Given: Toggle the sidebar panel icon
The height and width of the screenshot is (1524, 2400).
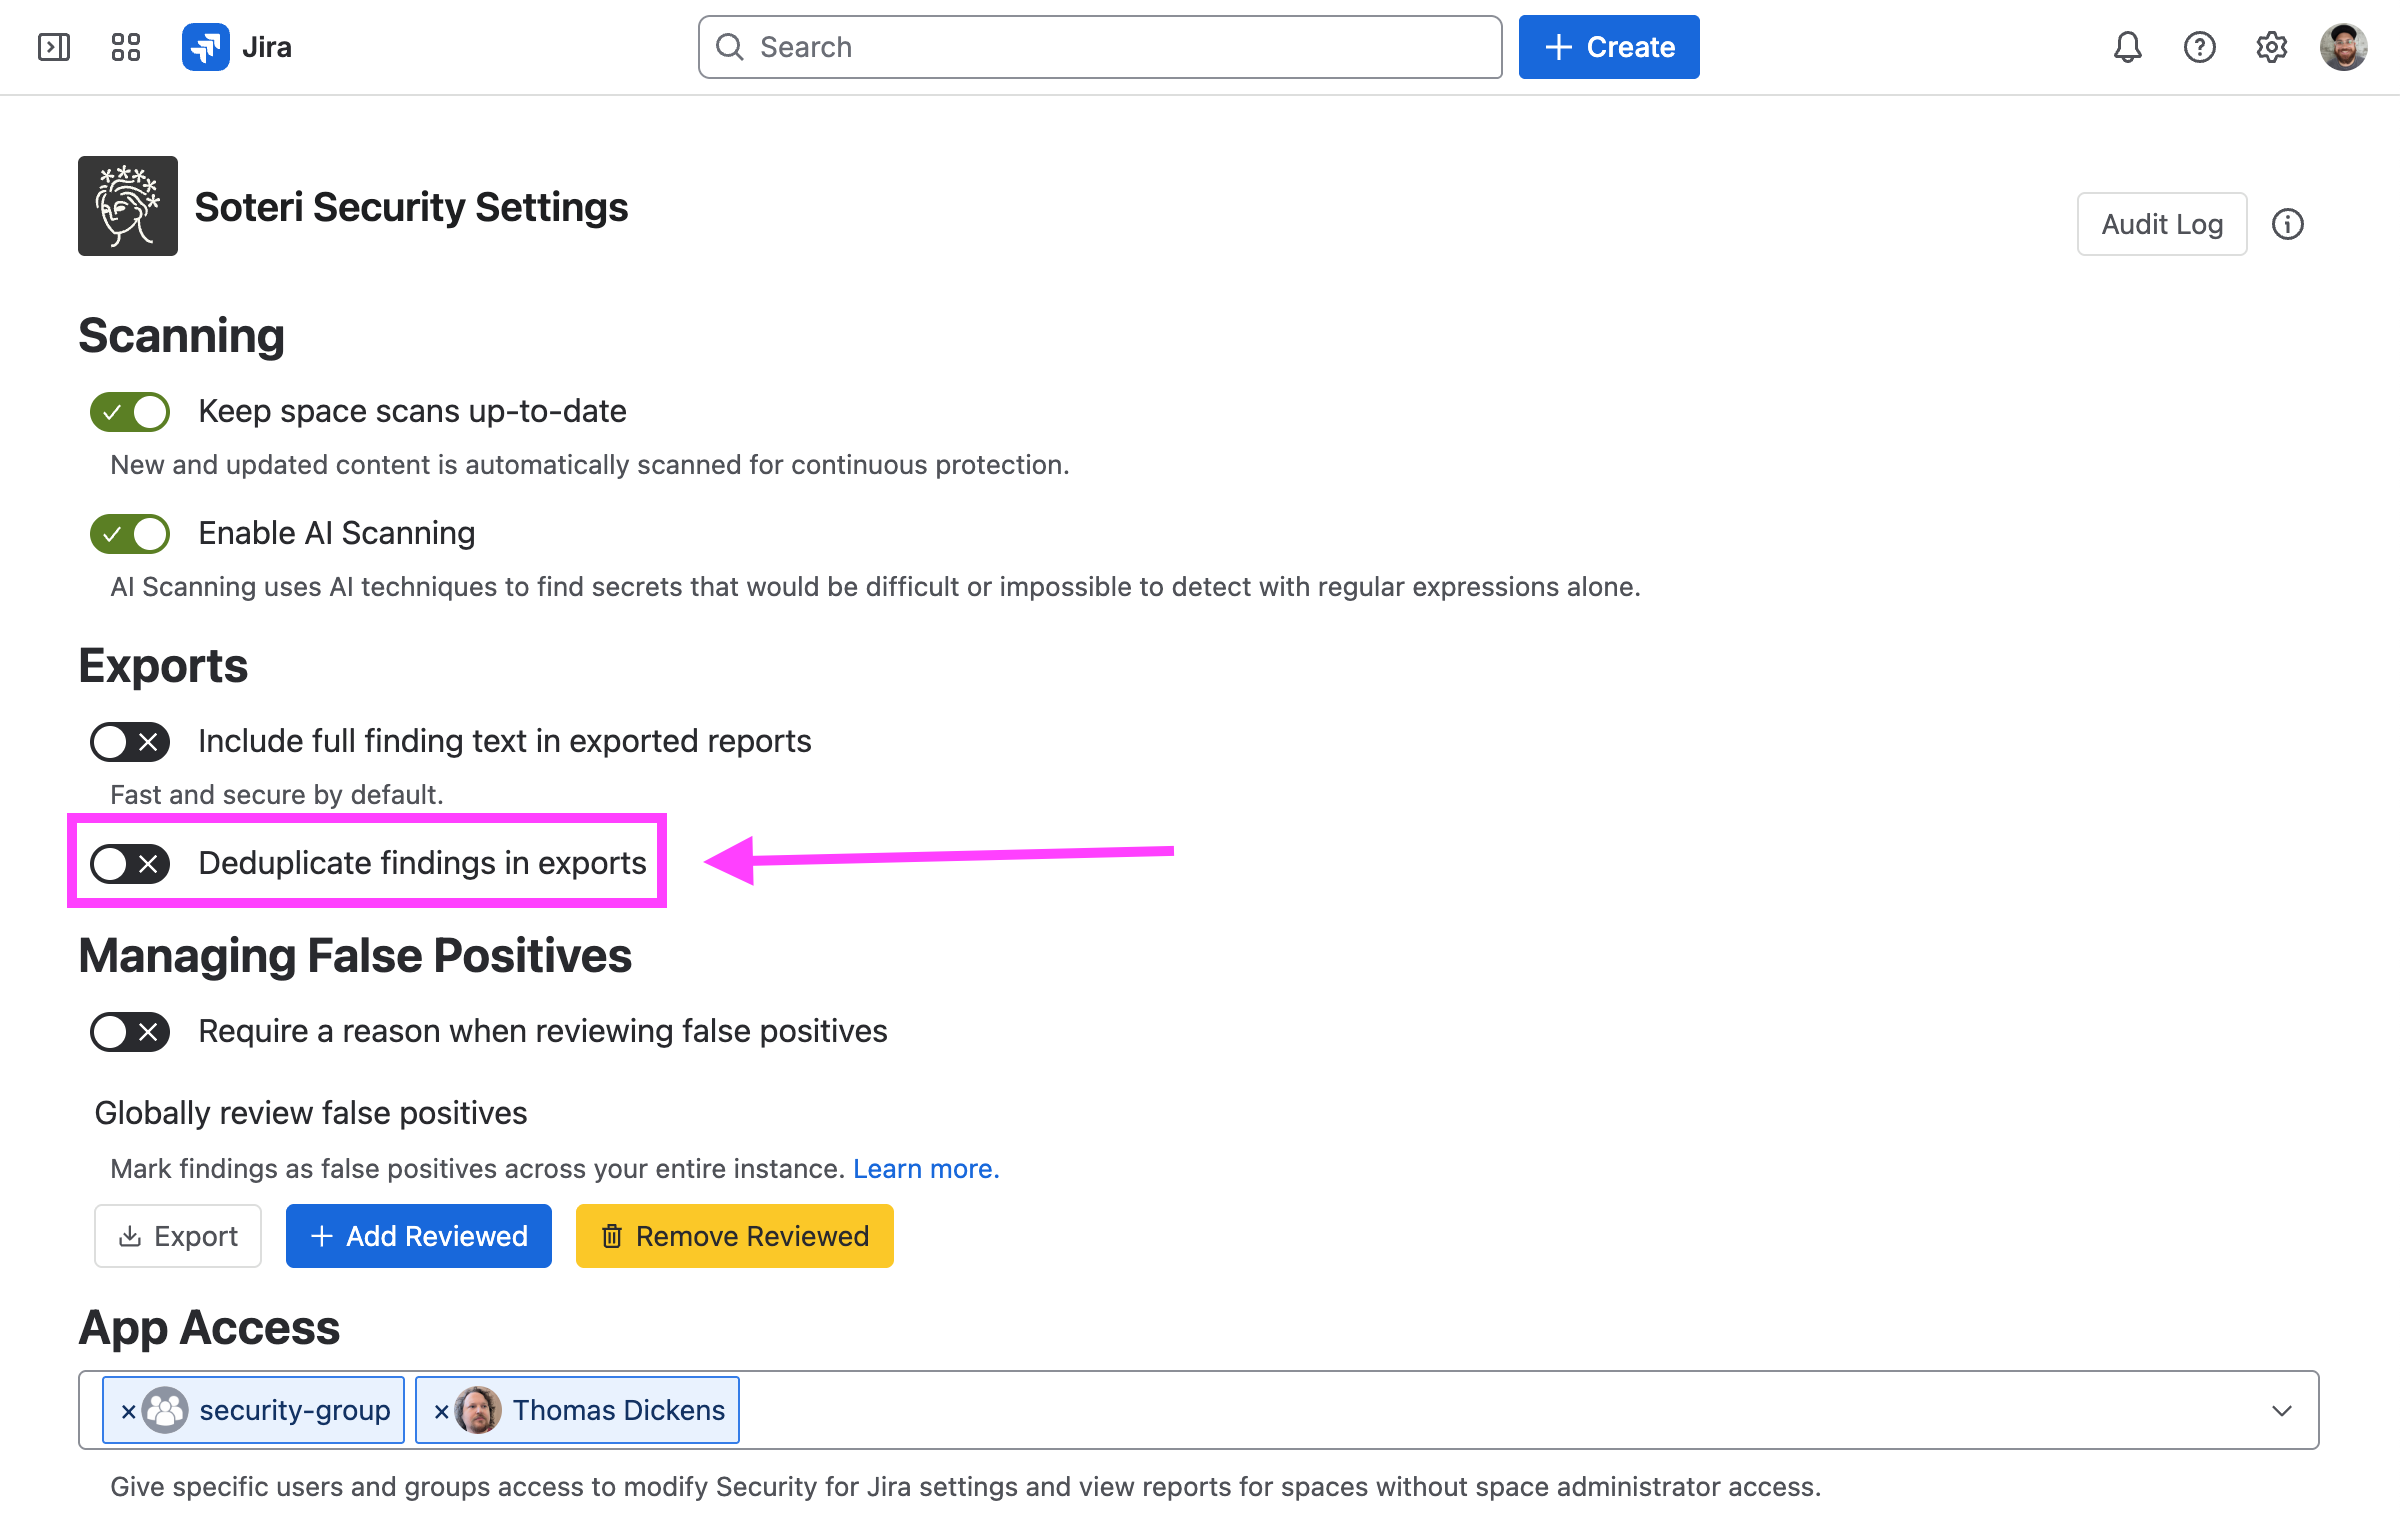Looking at the screenshot, I should [54, 47].
